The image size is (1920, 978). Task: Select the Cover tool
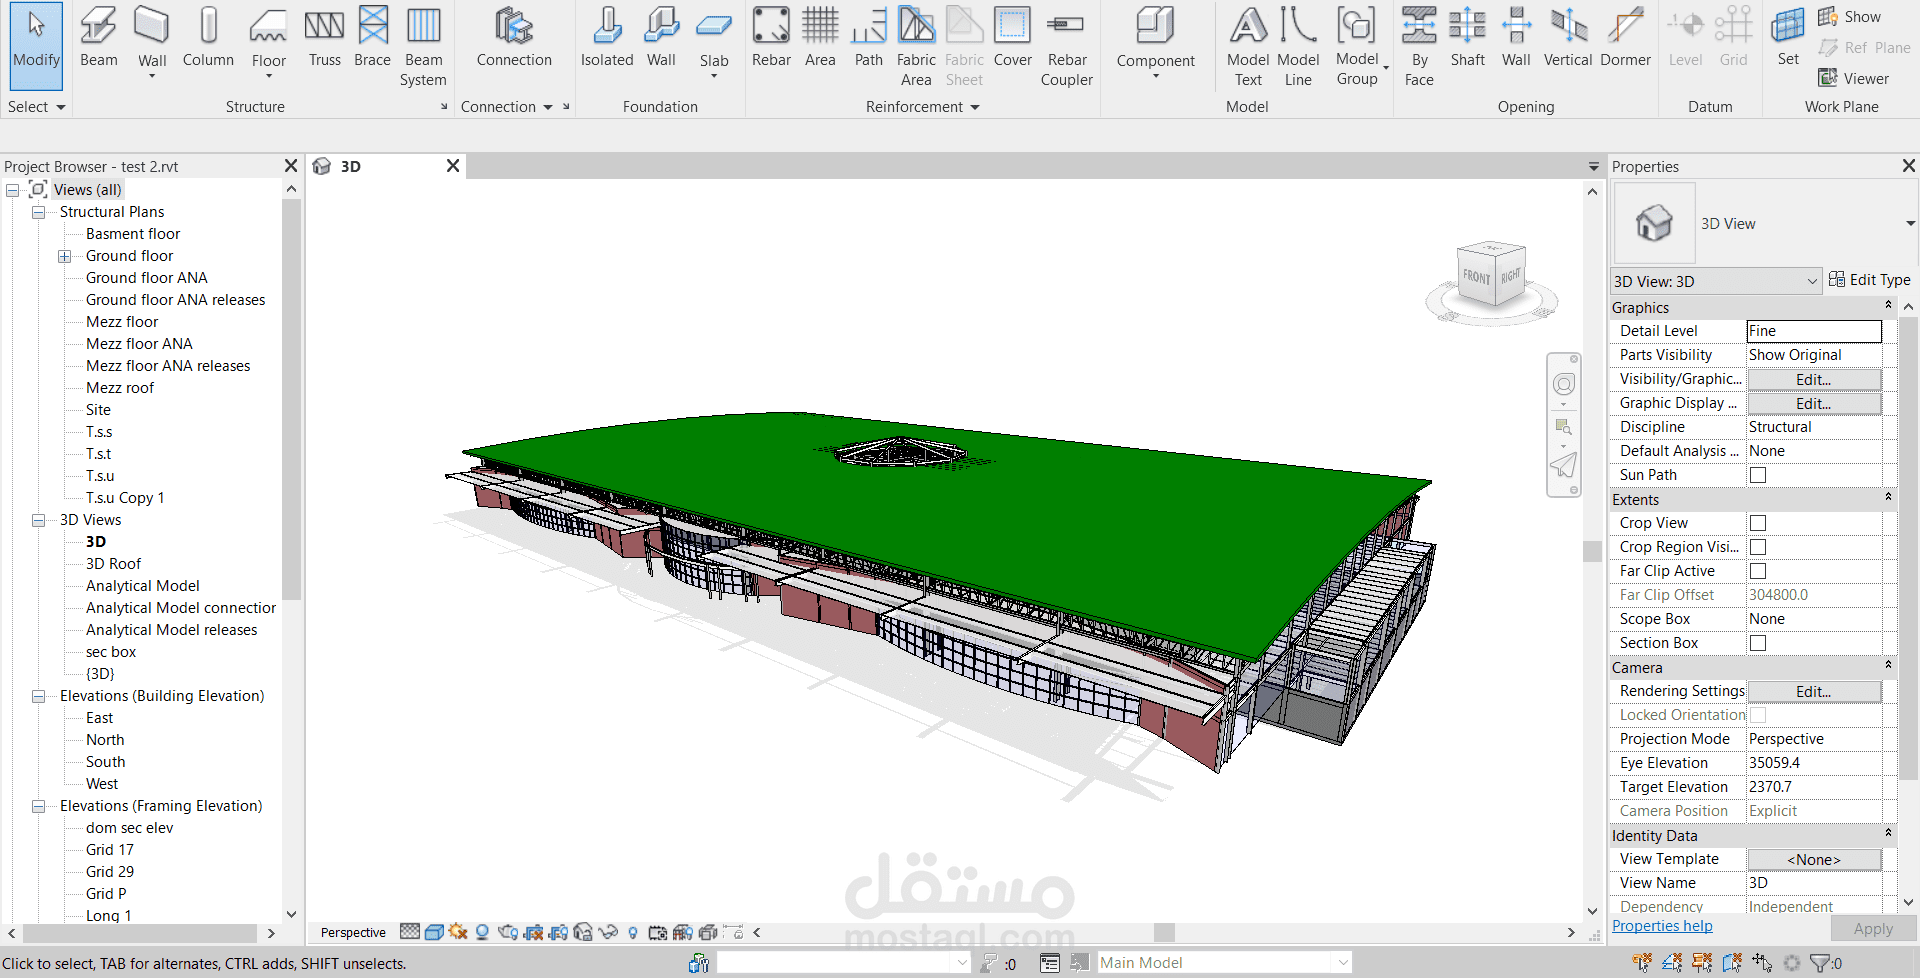(x=1012, y=38)
